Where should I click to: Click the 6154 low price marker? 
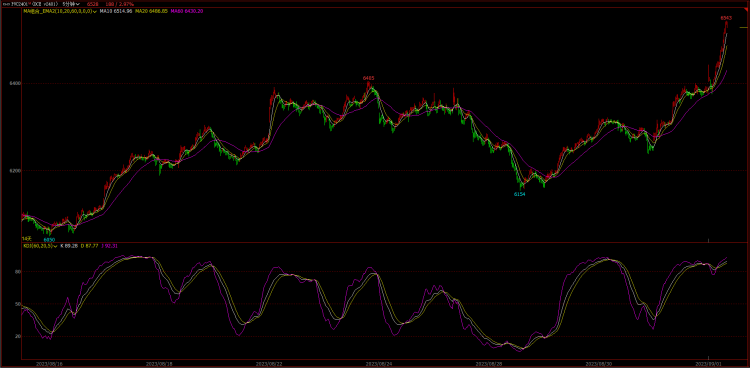point(519,194)
